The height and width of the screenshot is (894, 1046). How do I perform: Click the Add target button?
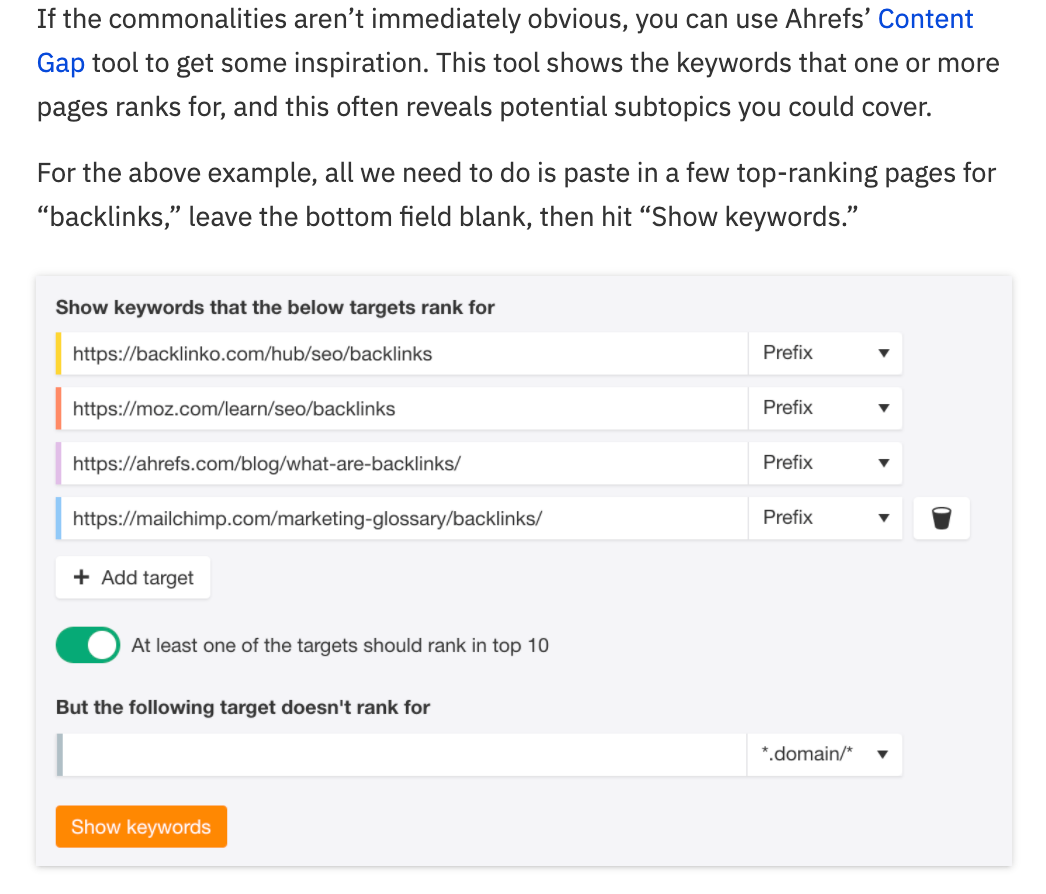(x=133, y=577)
